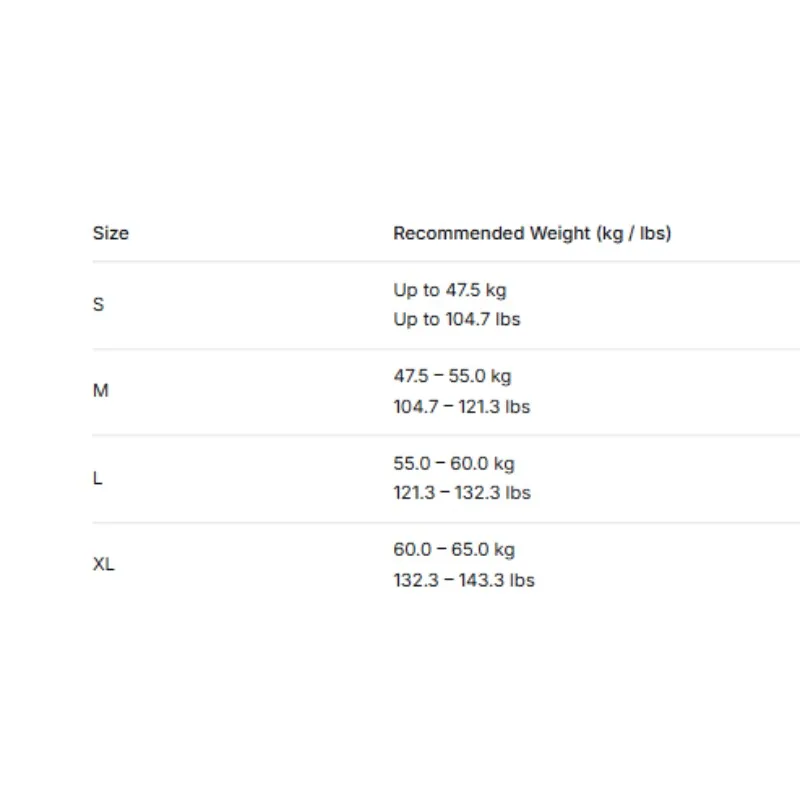Select the S size label

point(98,305)
